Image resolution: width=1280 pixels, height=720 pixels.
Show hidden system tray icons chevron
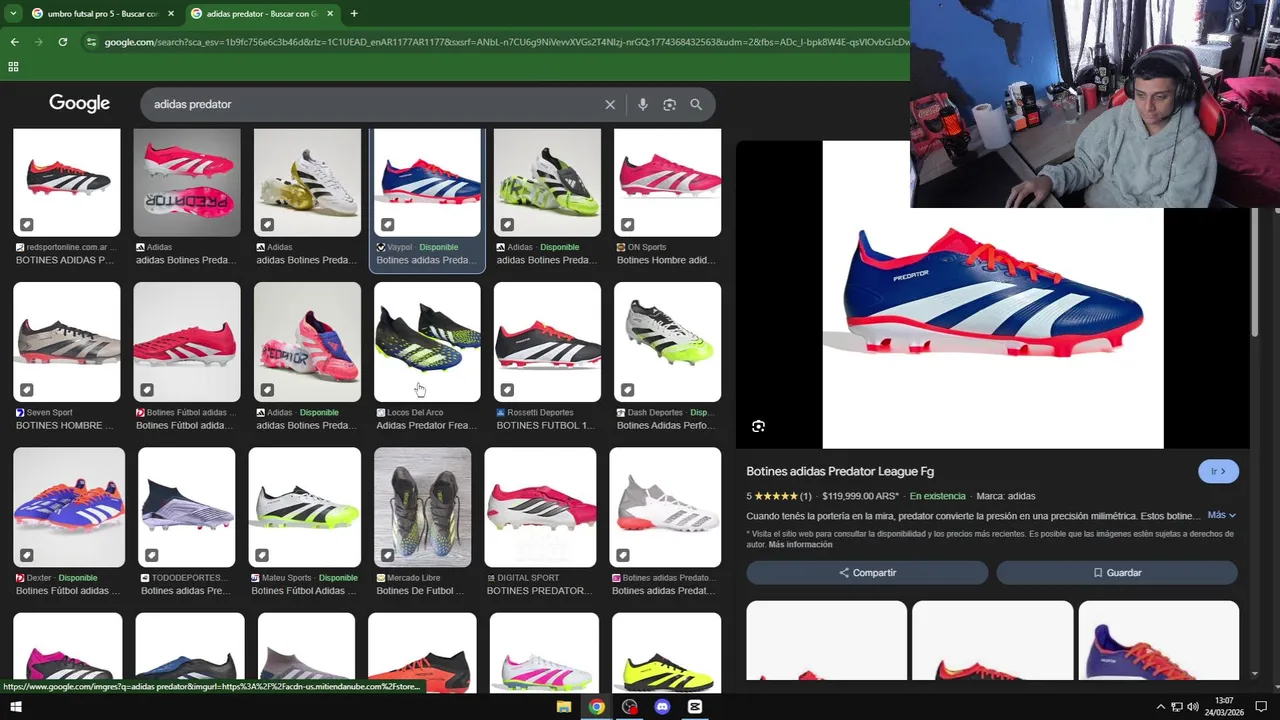(1160, 707)
